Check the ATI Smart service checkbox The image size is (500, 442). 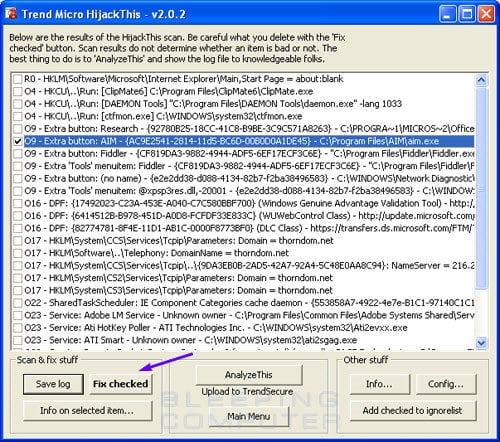point(18,341)
